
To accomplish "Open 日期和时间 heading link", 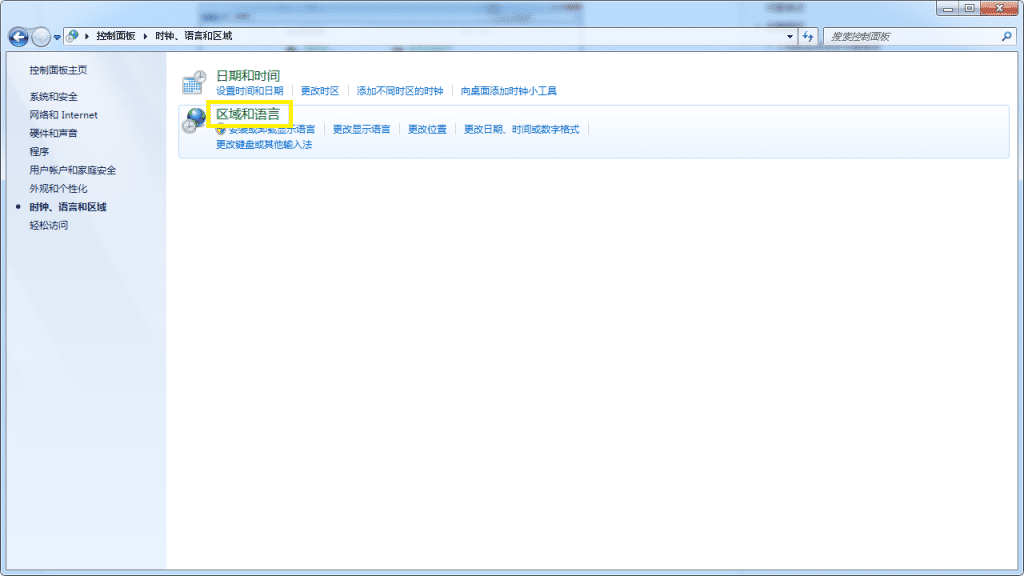I will [248, 75].
